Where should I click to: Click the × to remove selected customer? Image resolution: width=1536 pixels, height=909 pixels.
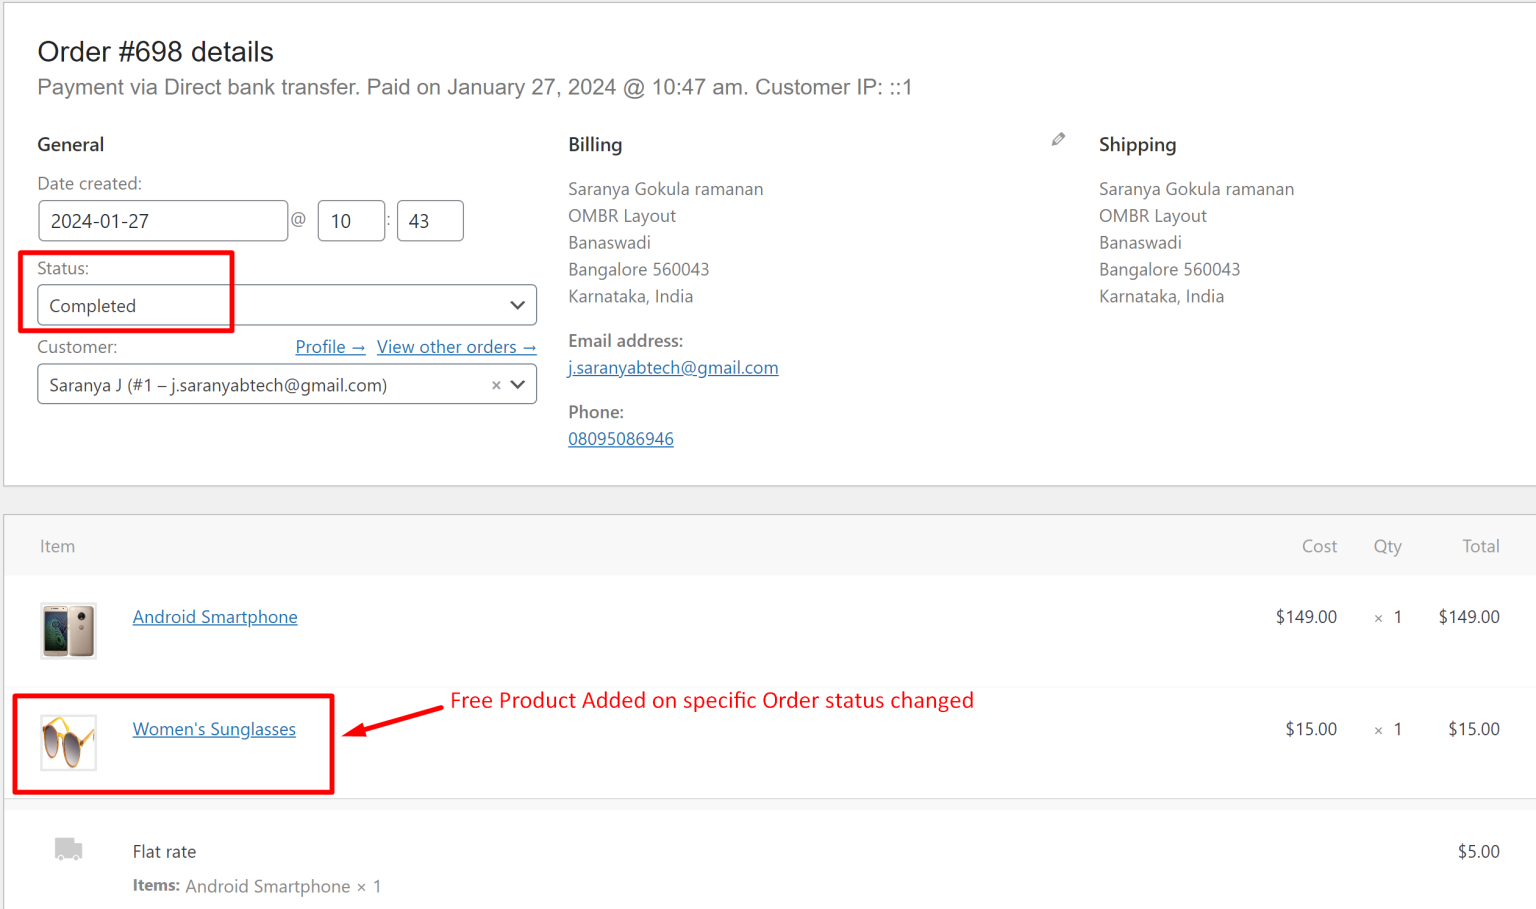click(x=496, y=384)
